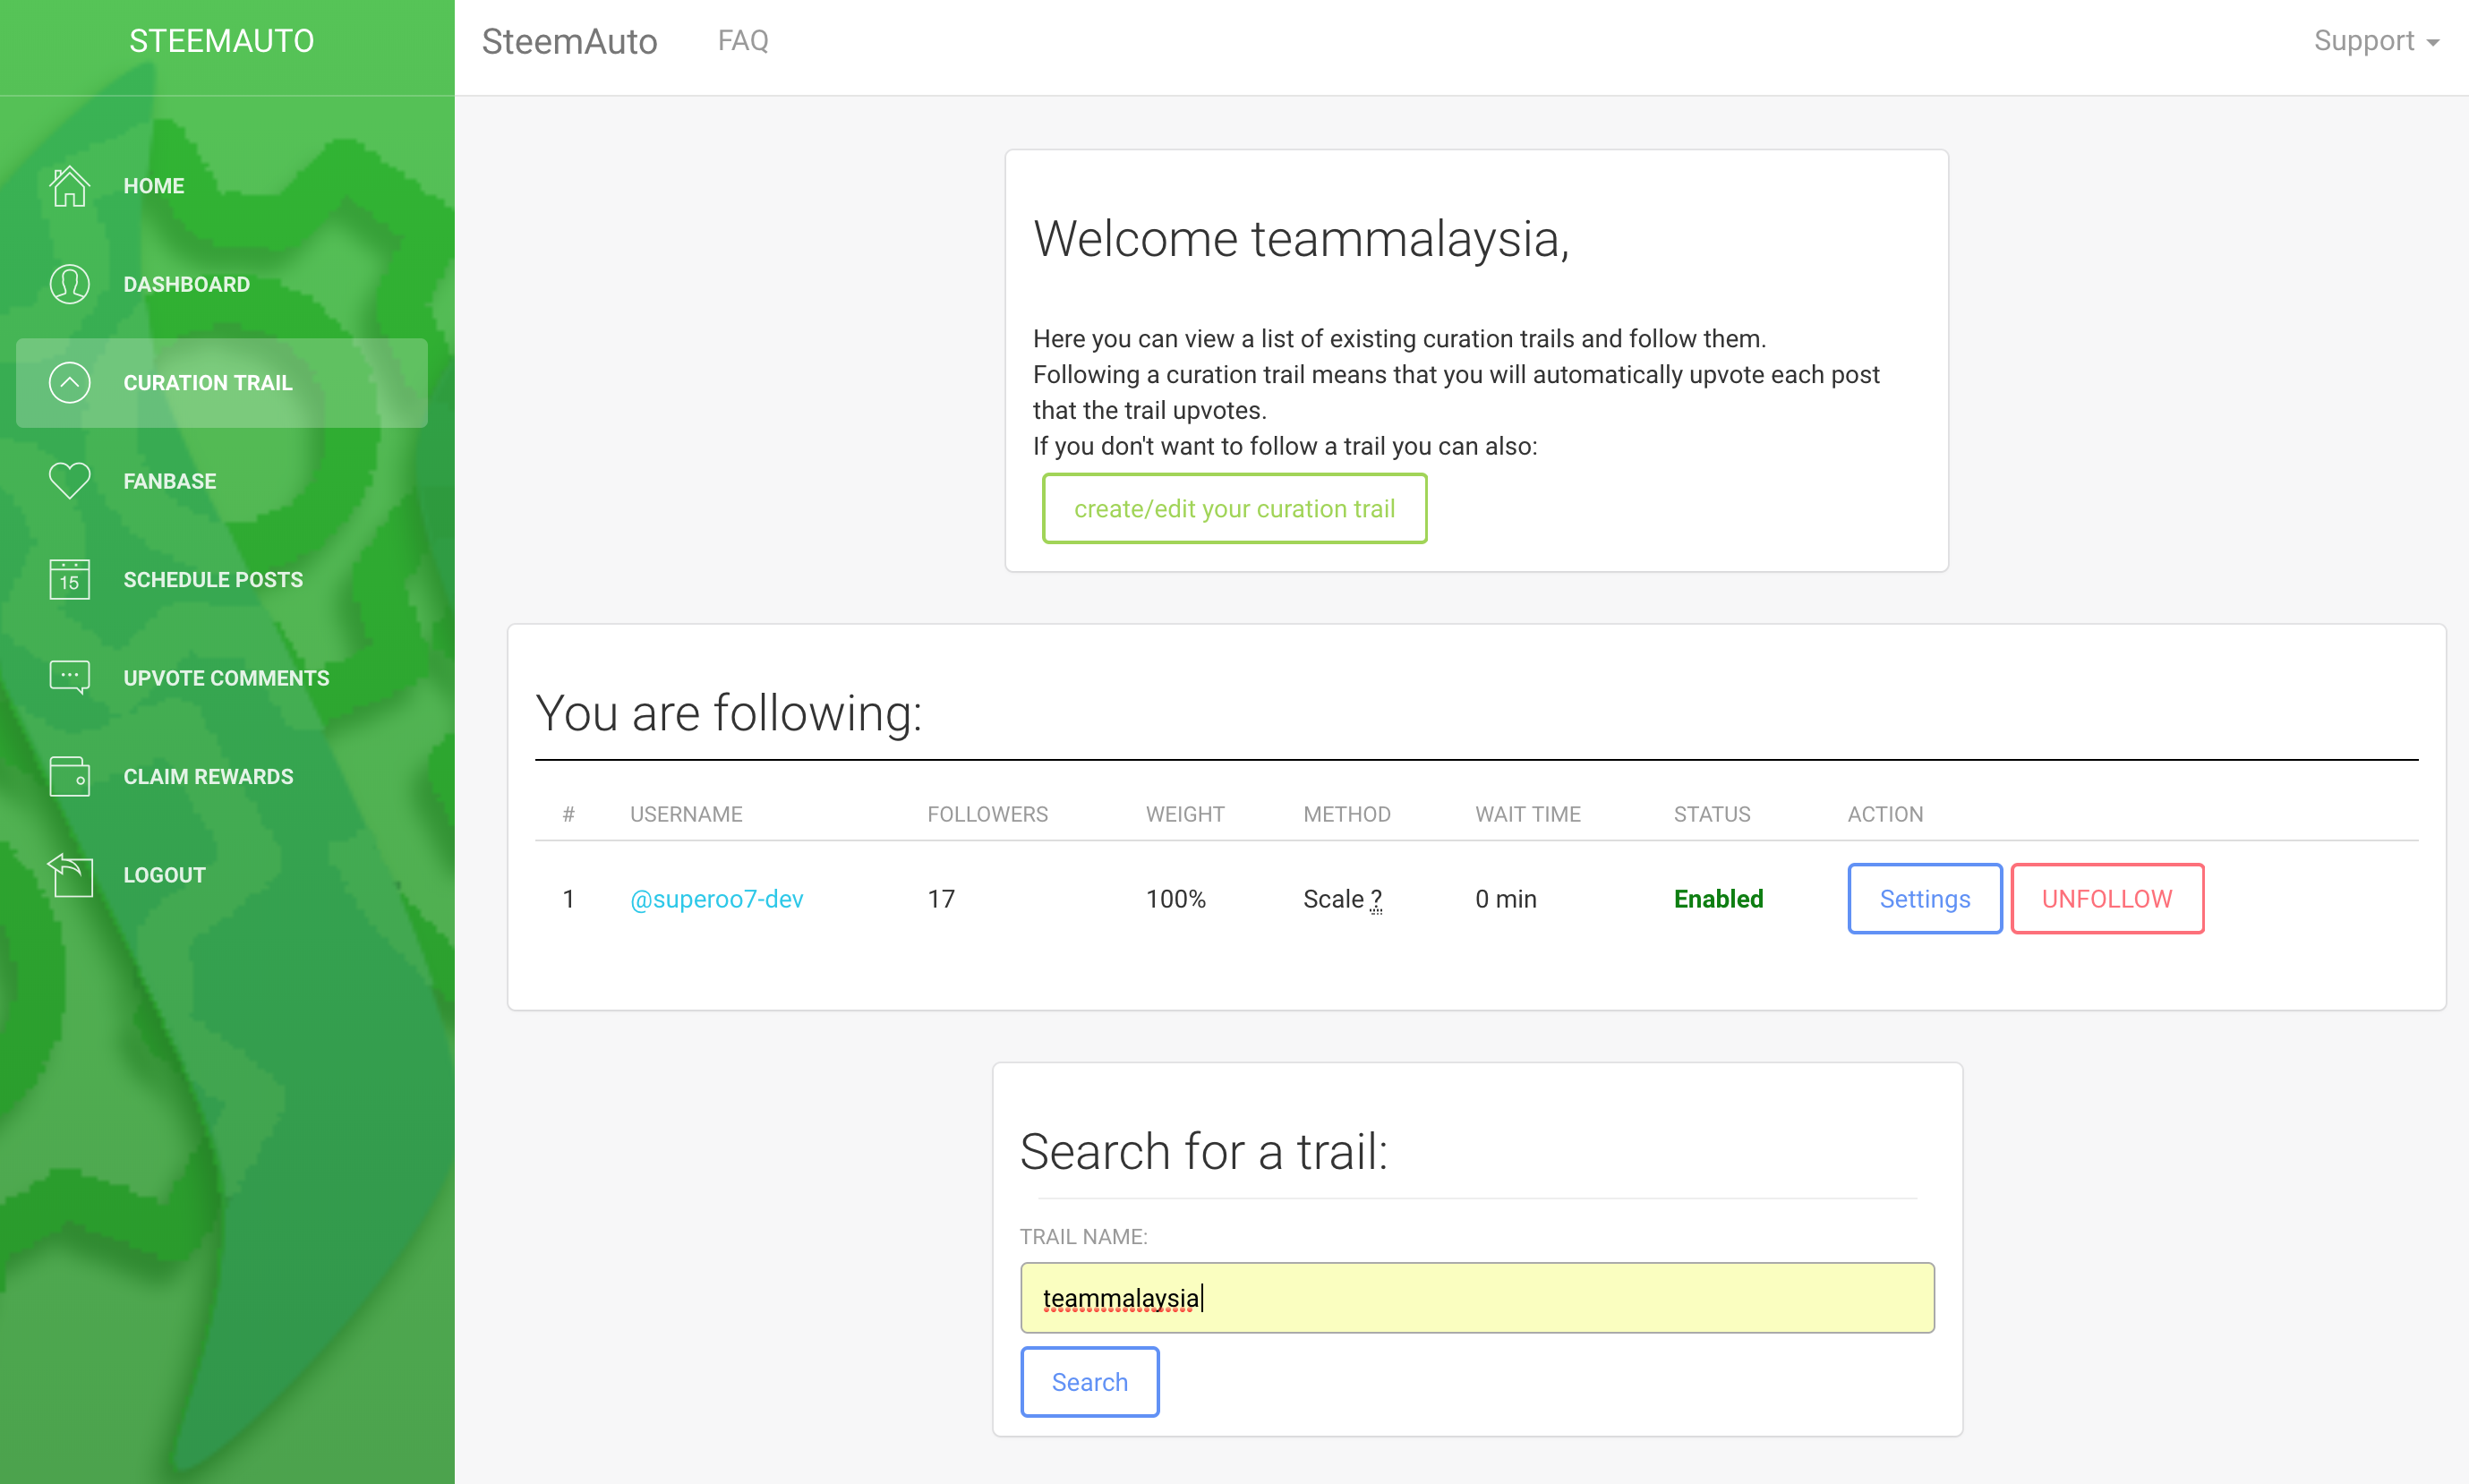The image size is (2469, 1484).
Task: Open the FANBASE page
Action: point(222,481)
